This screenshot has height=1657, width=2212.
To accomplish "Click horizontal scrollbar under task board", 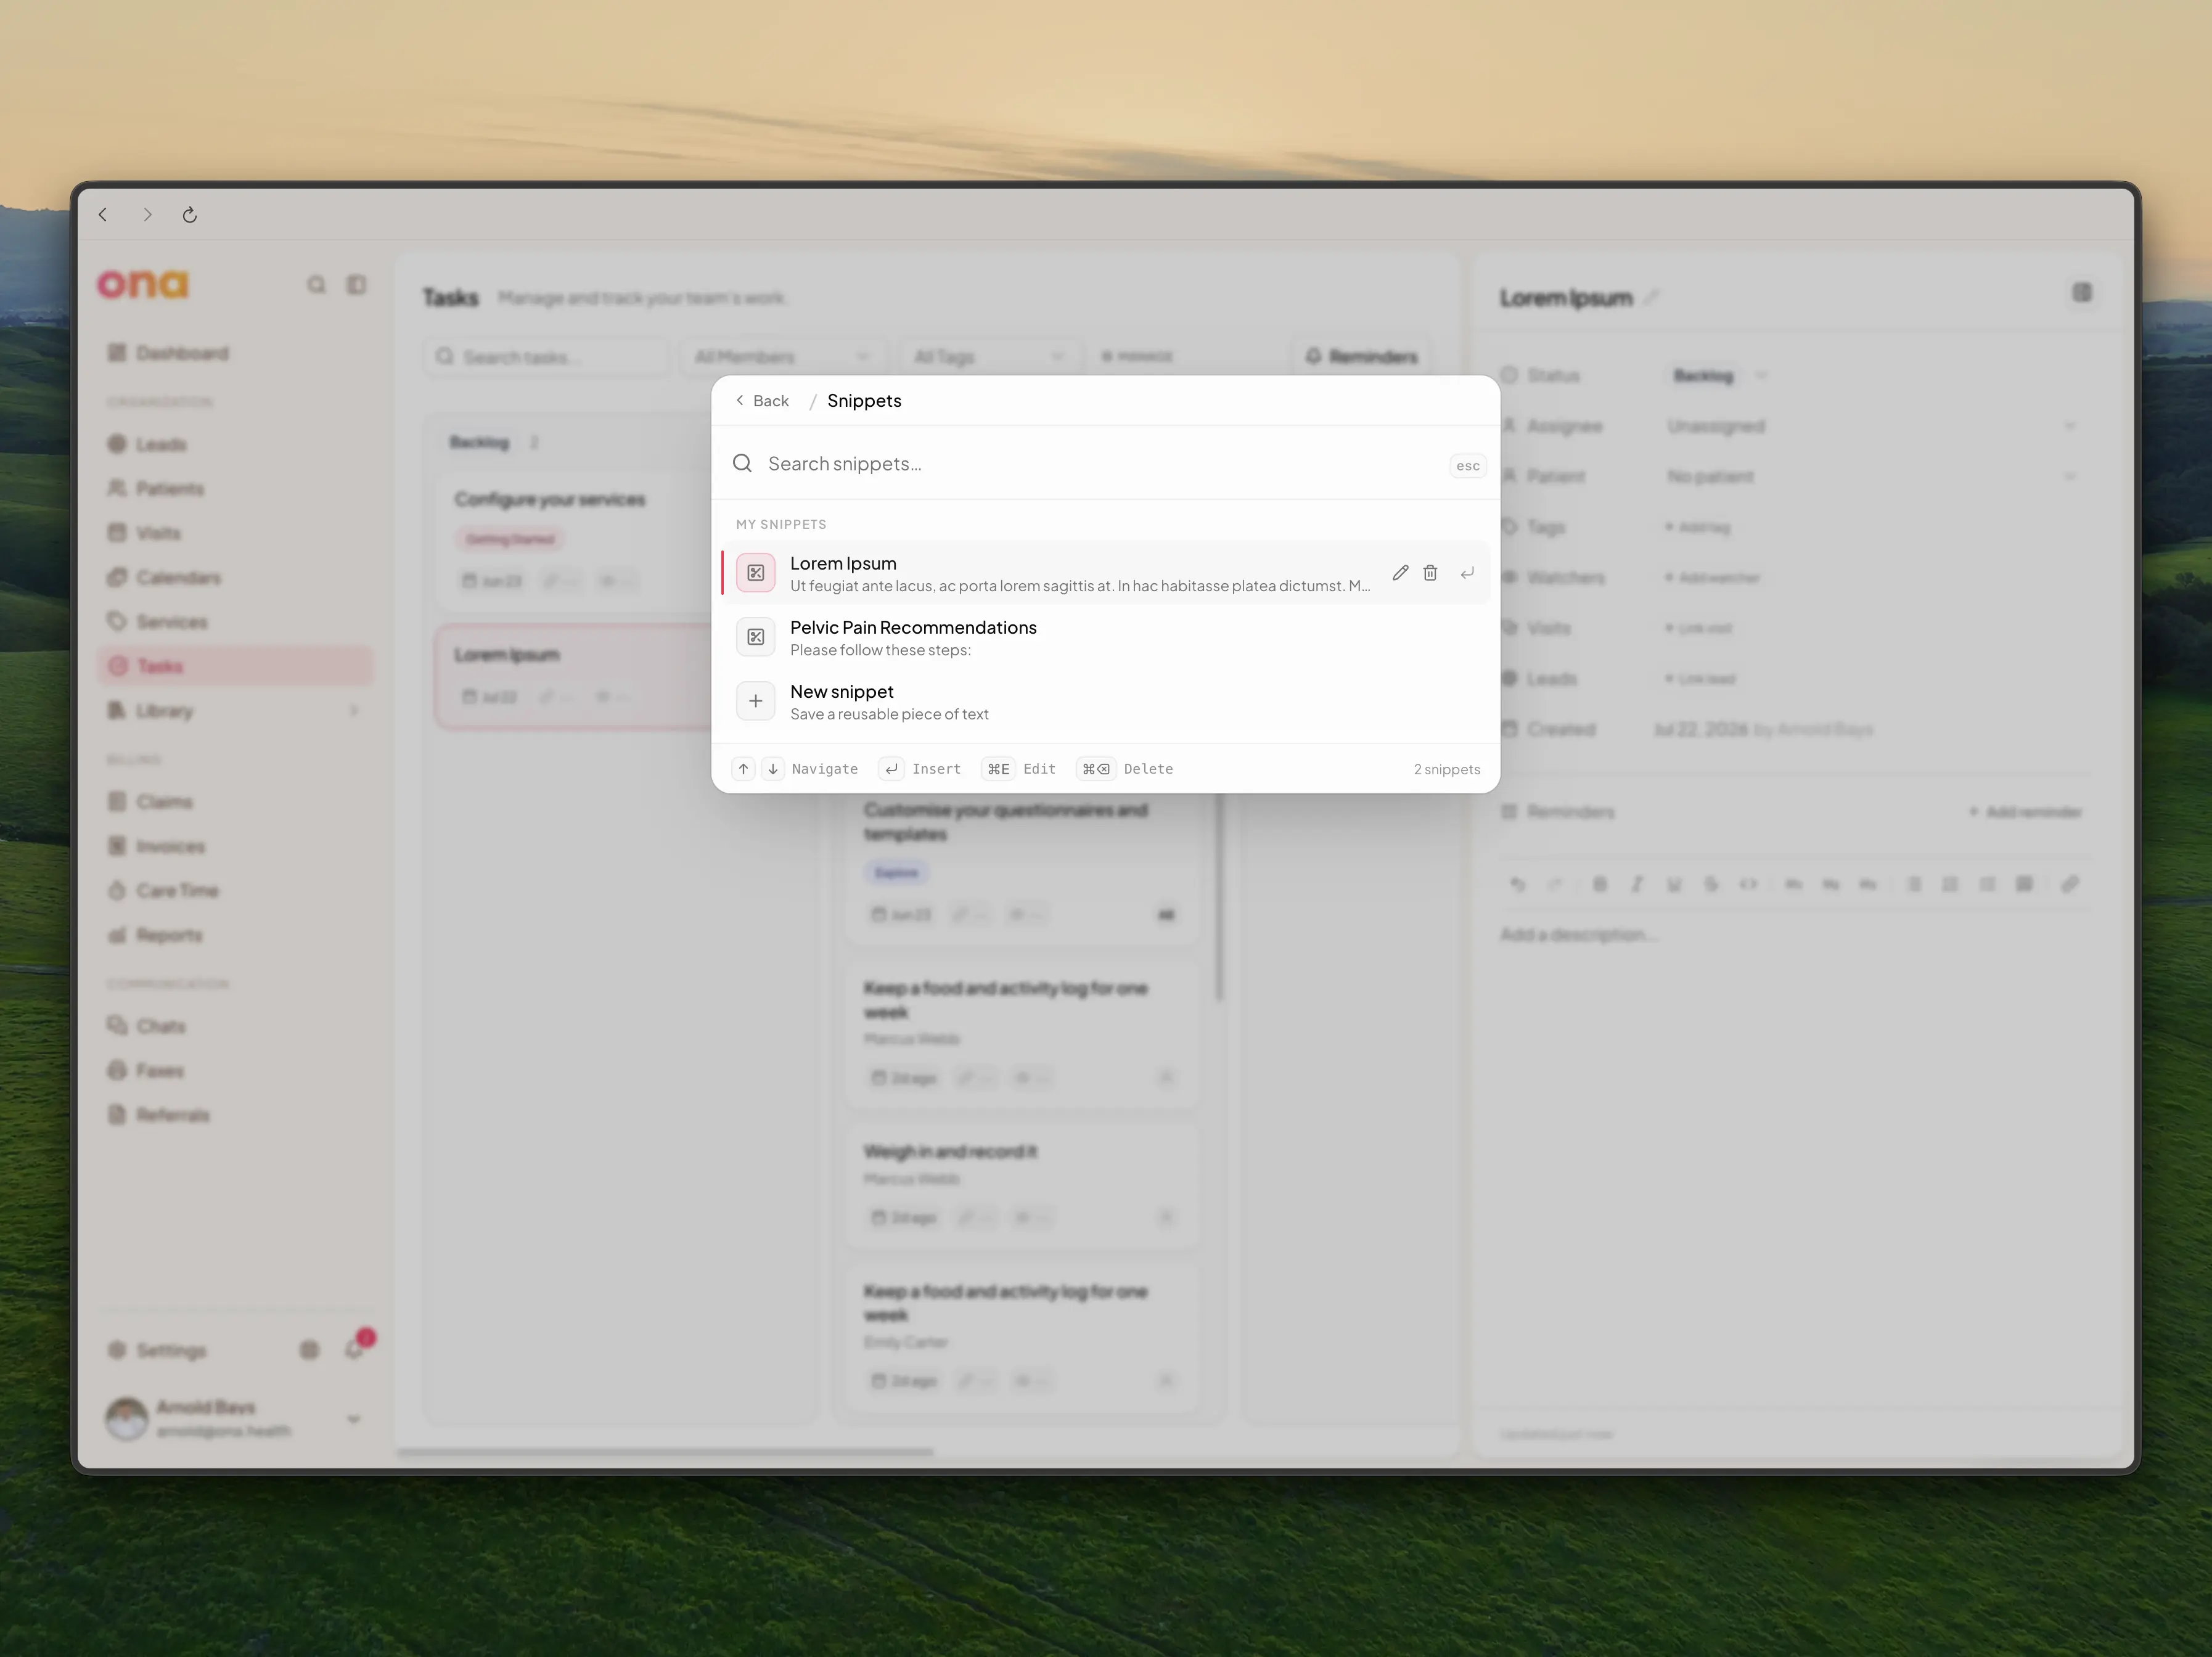I will [x=665, y=1452].
